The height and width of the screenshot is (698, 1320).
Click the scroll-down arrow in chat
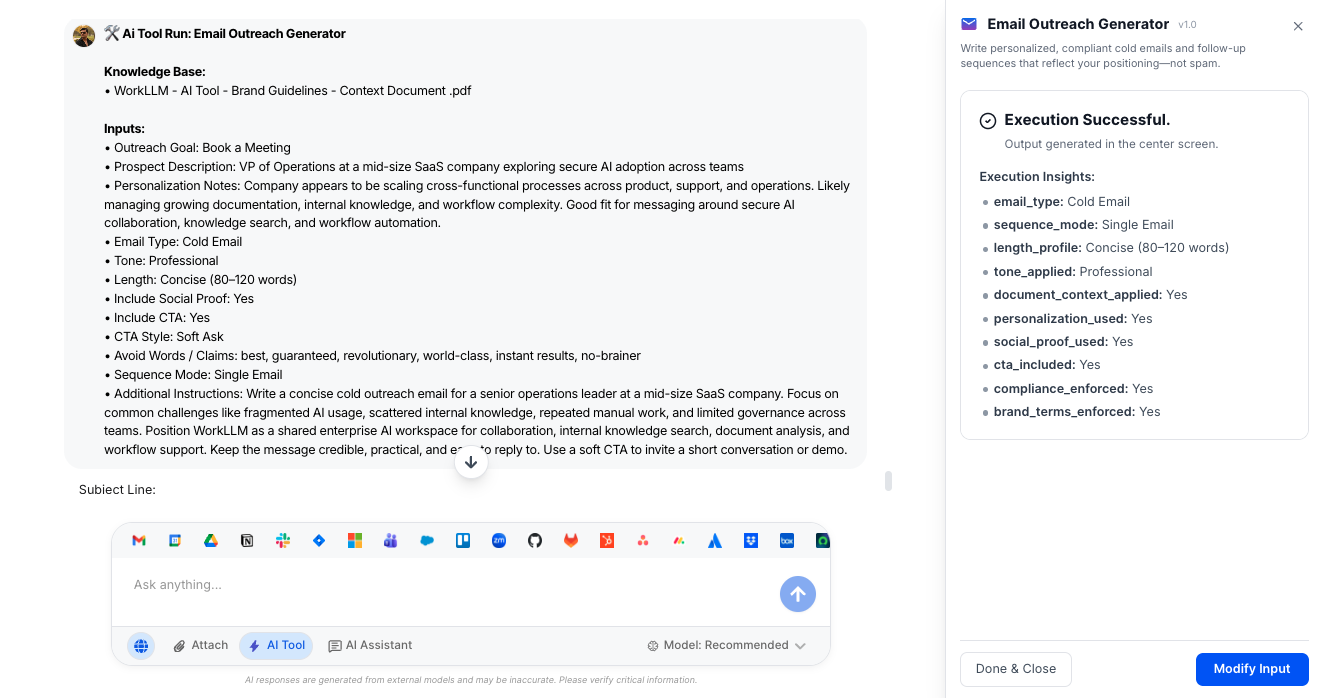click(471, 462)
